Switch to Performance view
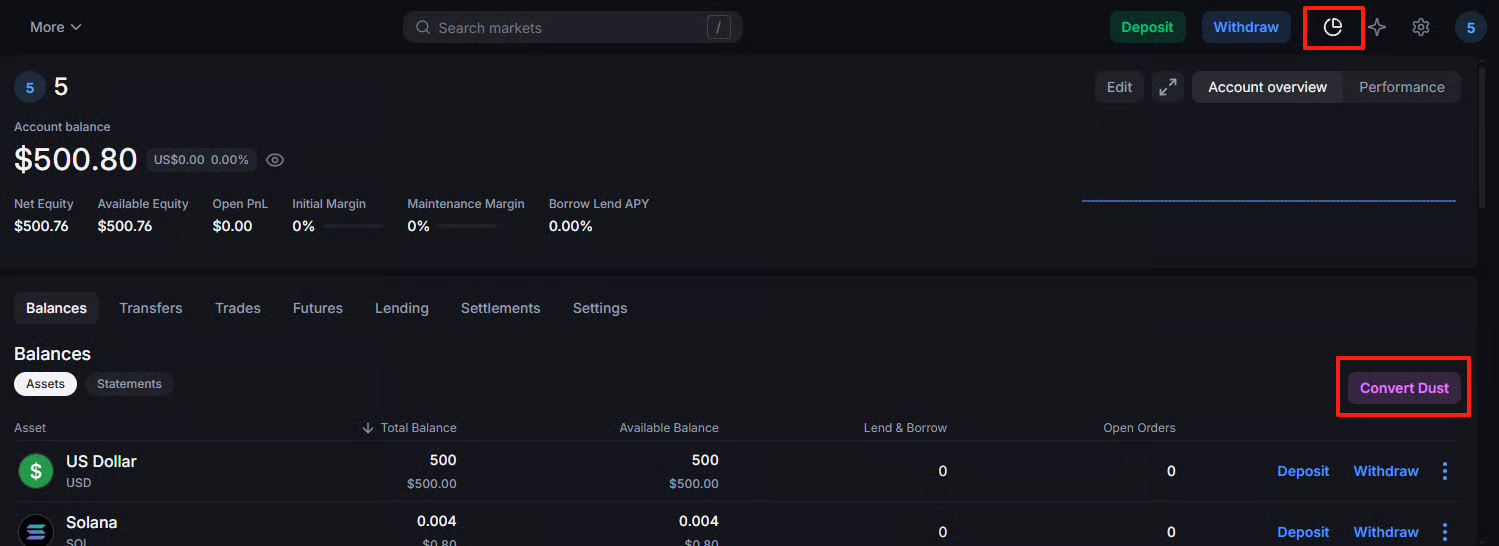This screenshot has height=546, width=1499. coord(1401,87)
